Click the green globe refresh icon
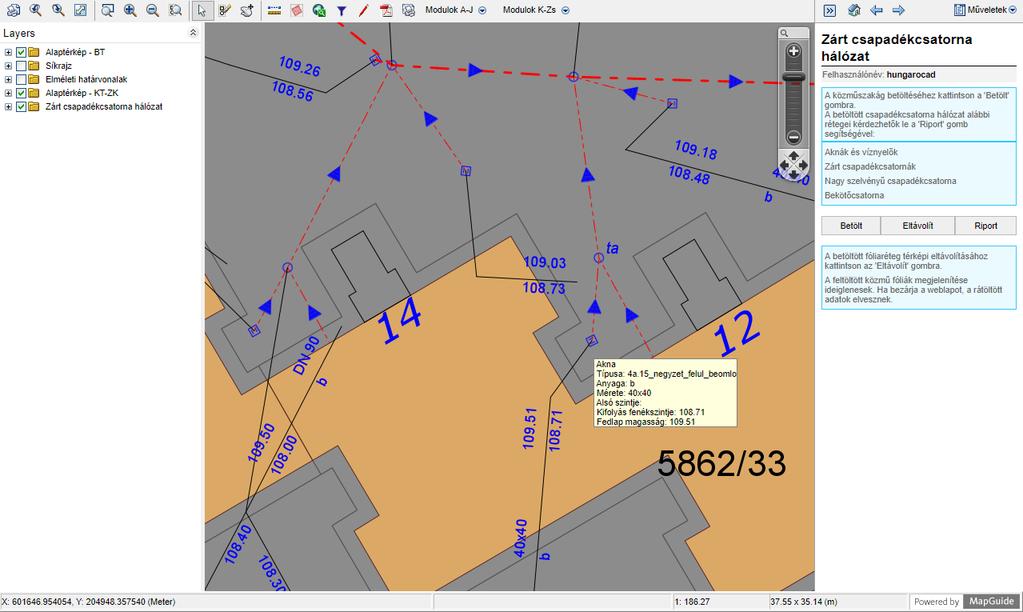This screenshot has width=1023, height=612. pyautogui.click(x=319, y=10)
